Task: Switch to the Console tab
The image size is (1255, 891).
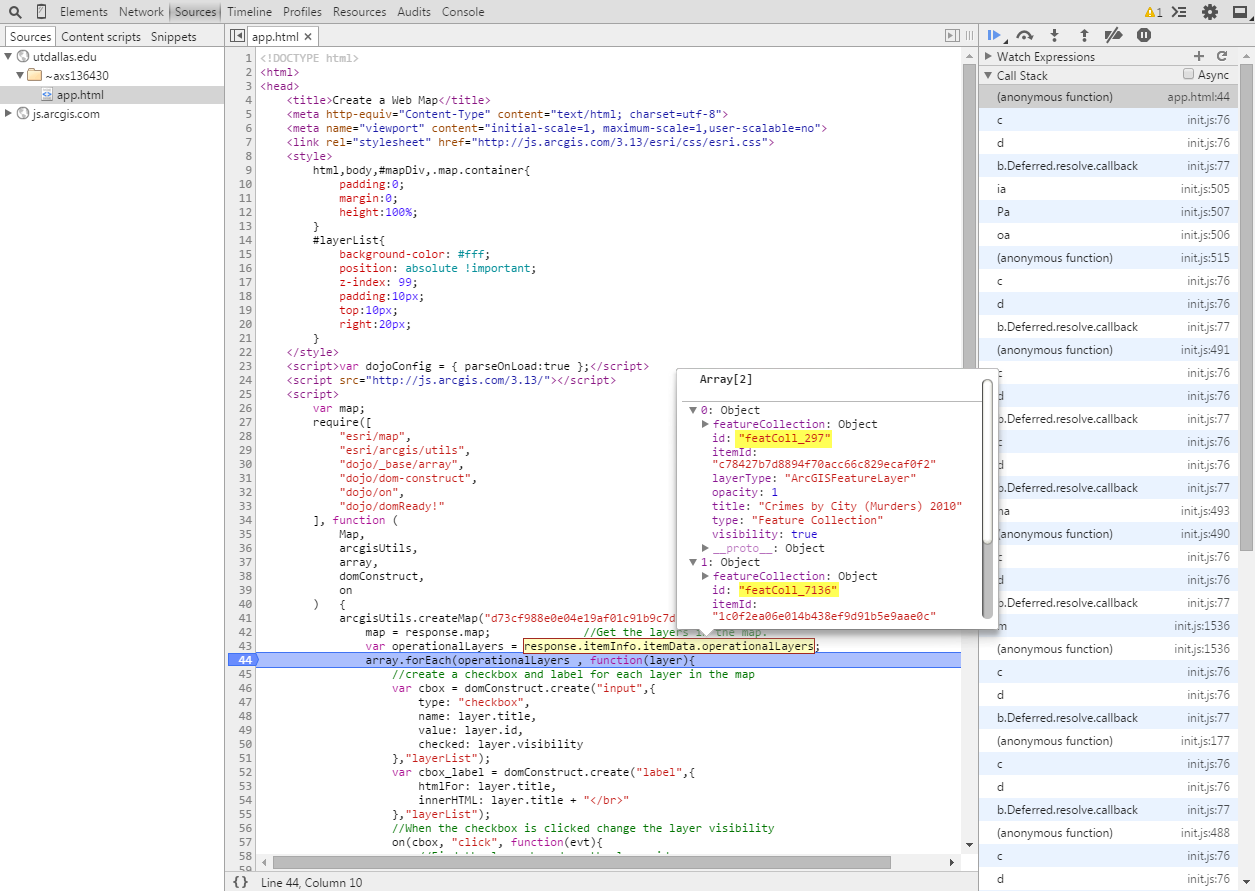Action: (463, 12)
